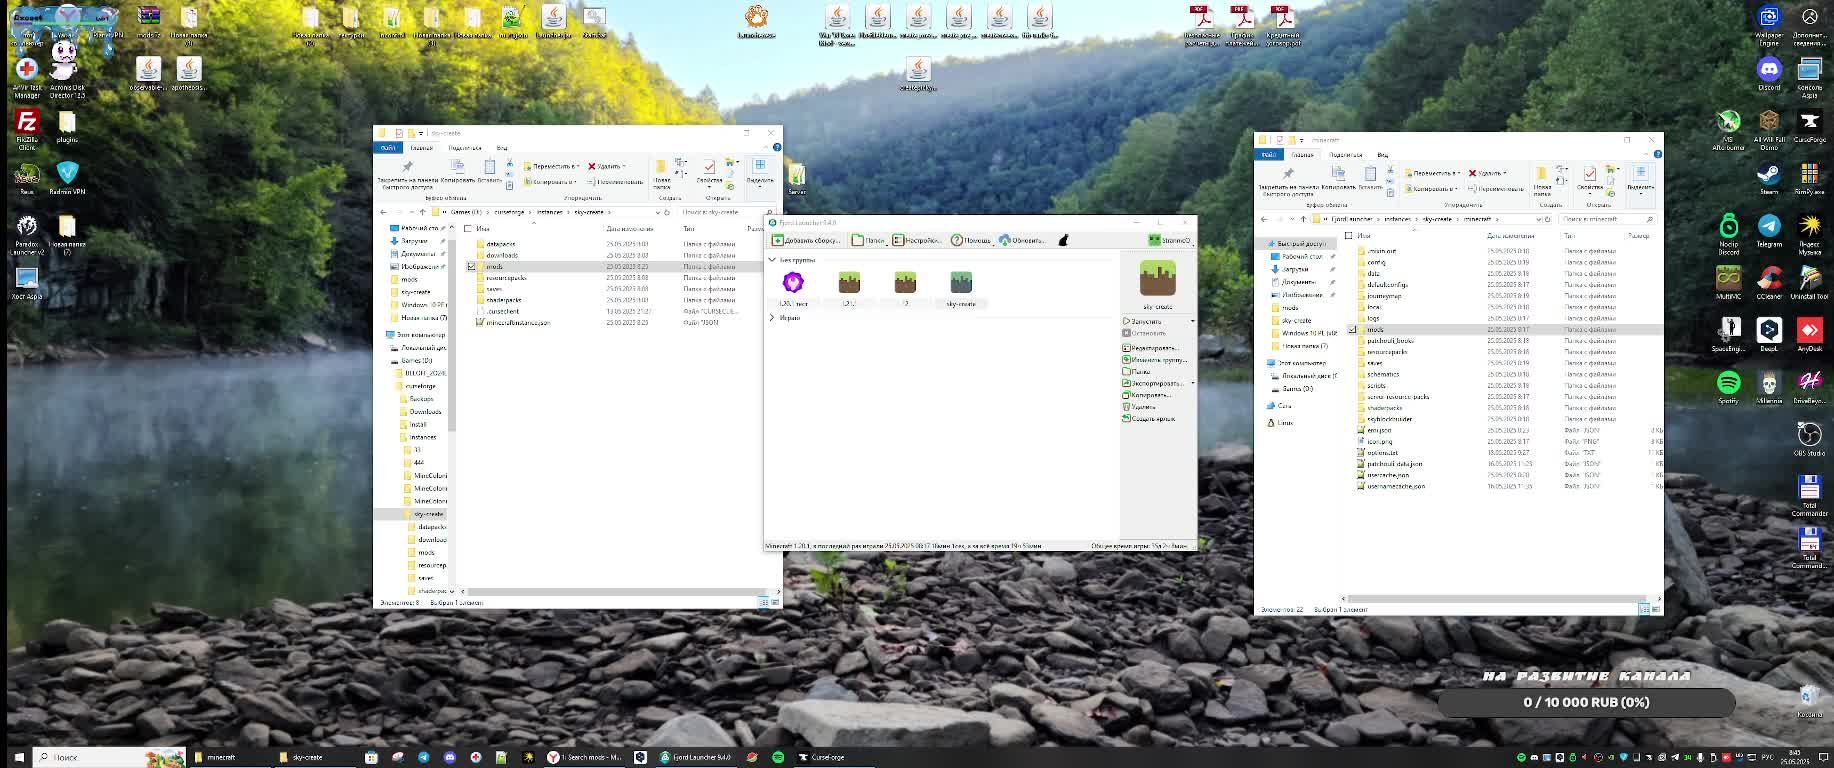Click Windows Start button on taskbar

click(19, 757)
